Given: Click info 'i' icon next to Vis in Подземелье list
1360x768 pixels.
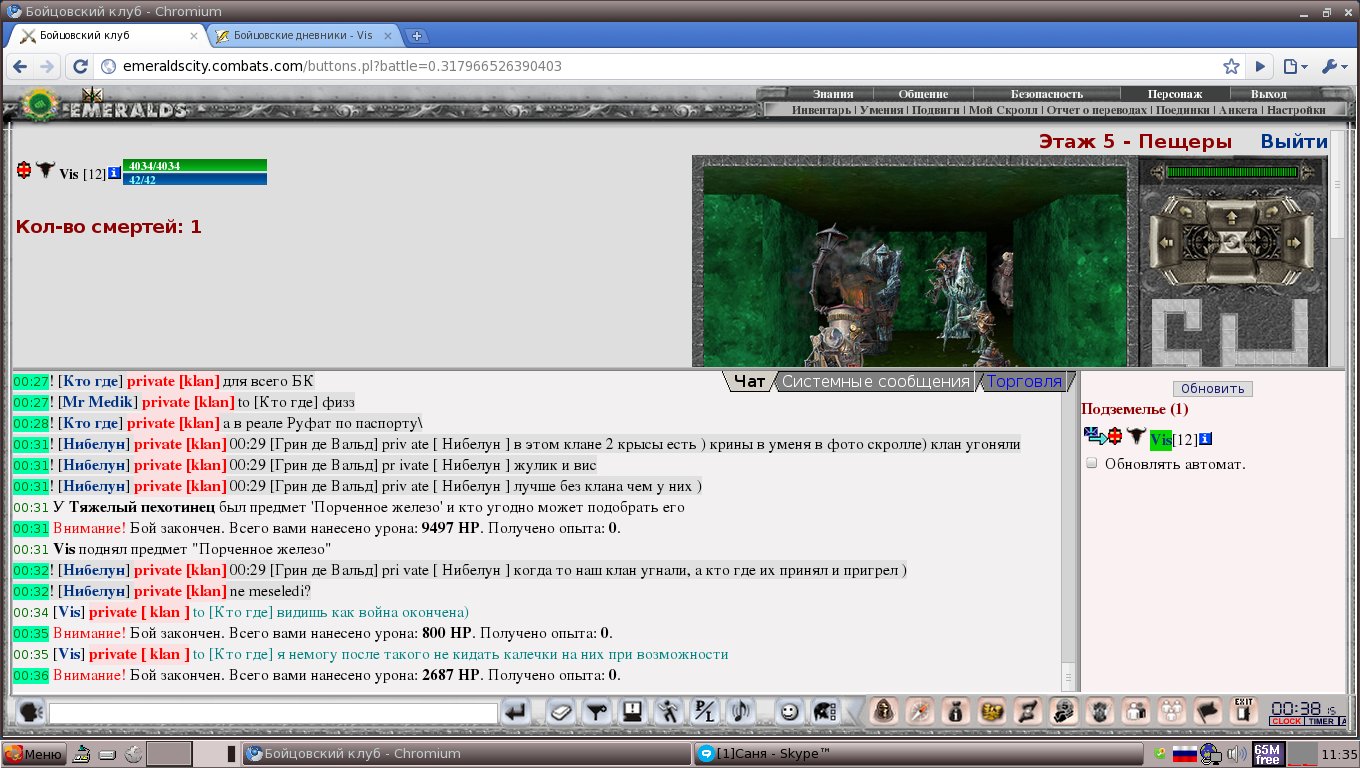Looking at the screenshot, I should (1206, 438).
